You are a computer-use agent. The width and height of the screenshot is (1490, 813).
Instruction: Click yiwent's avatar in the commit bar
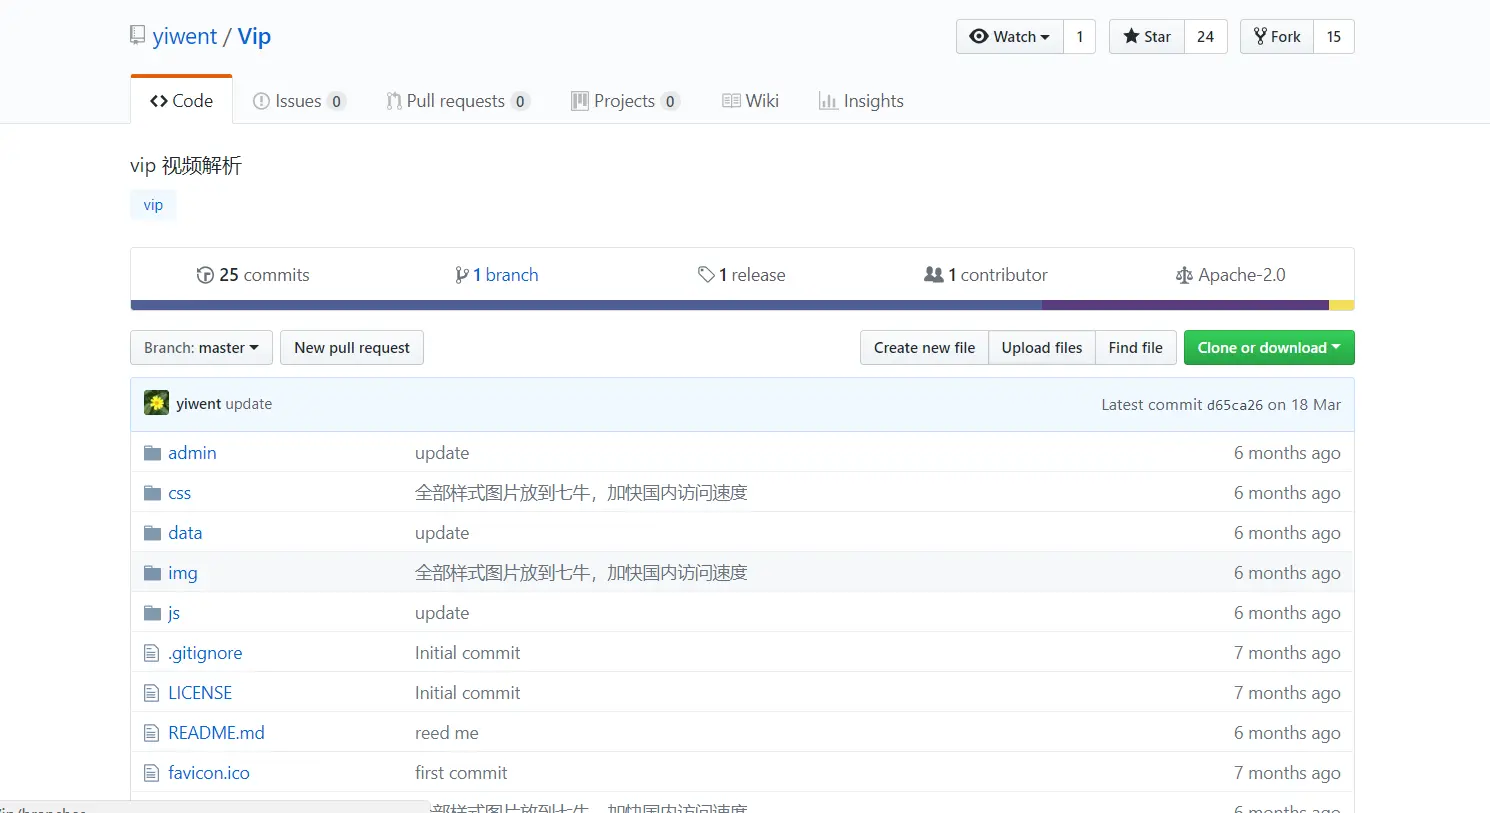156,403
